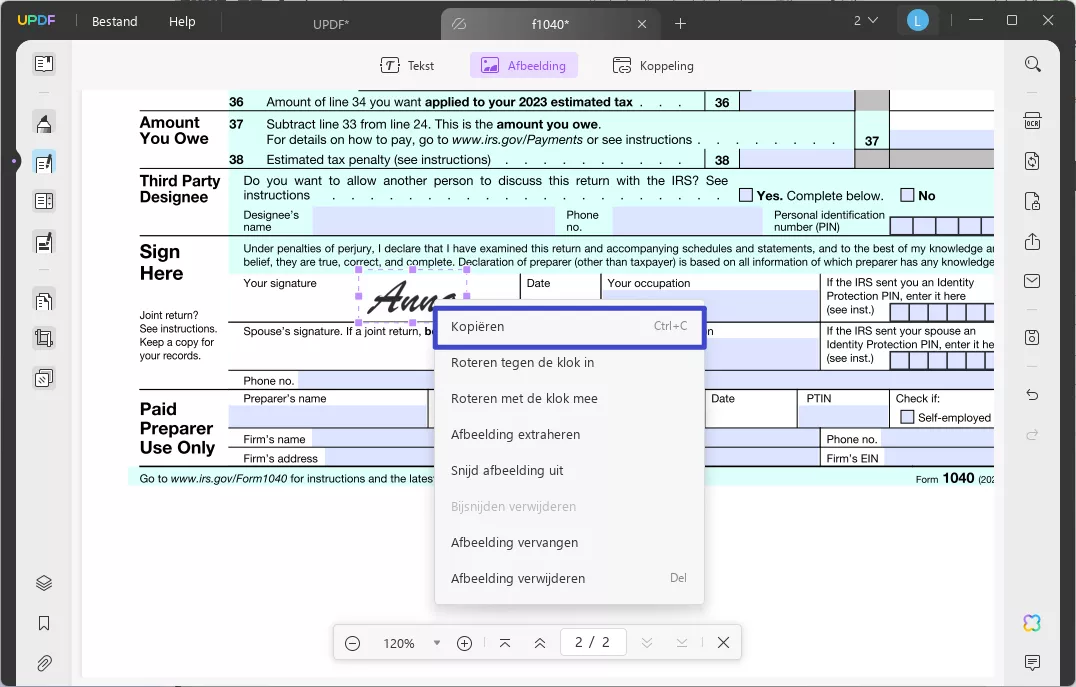Open the Fill and Sign tool
The width and height of the screenshot is (1076, 687).
tap(44, 243)
